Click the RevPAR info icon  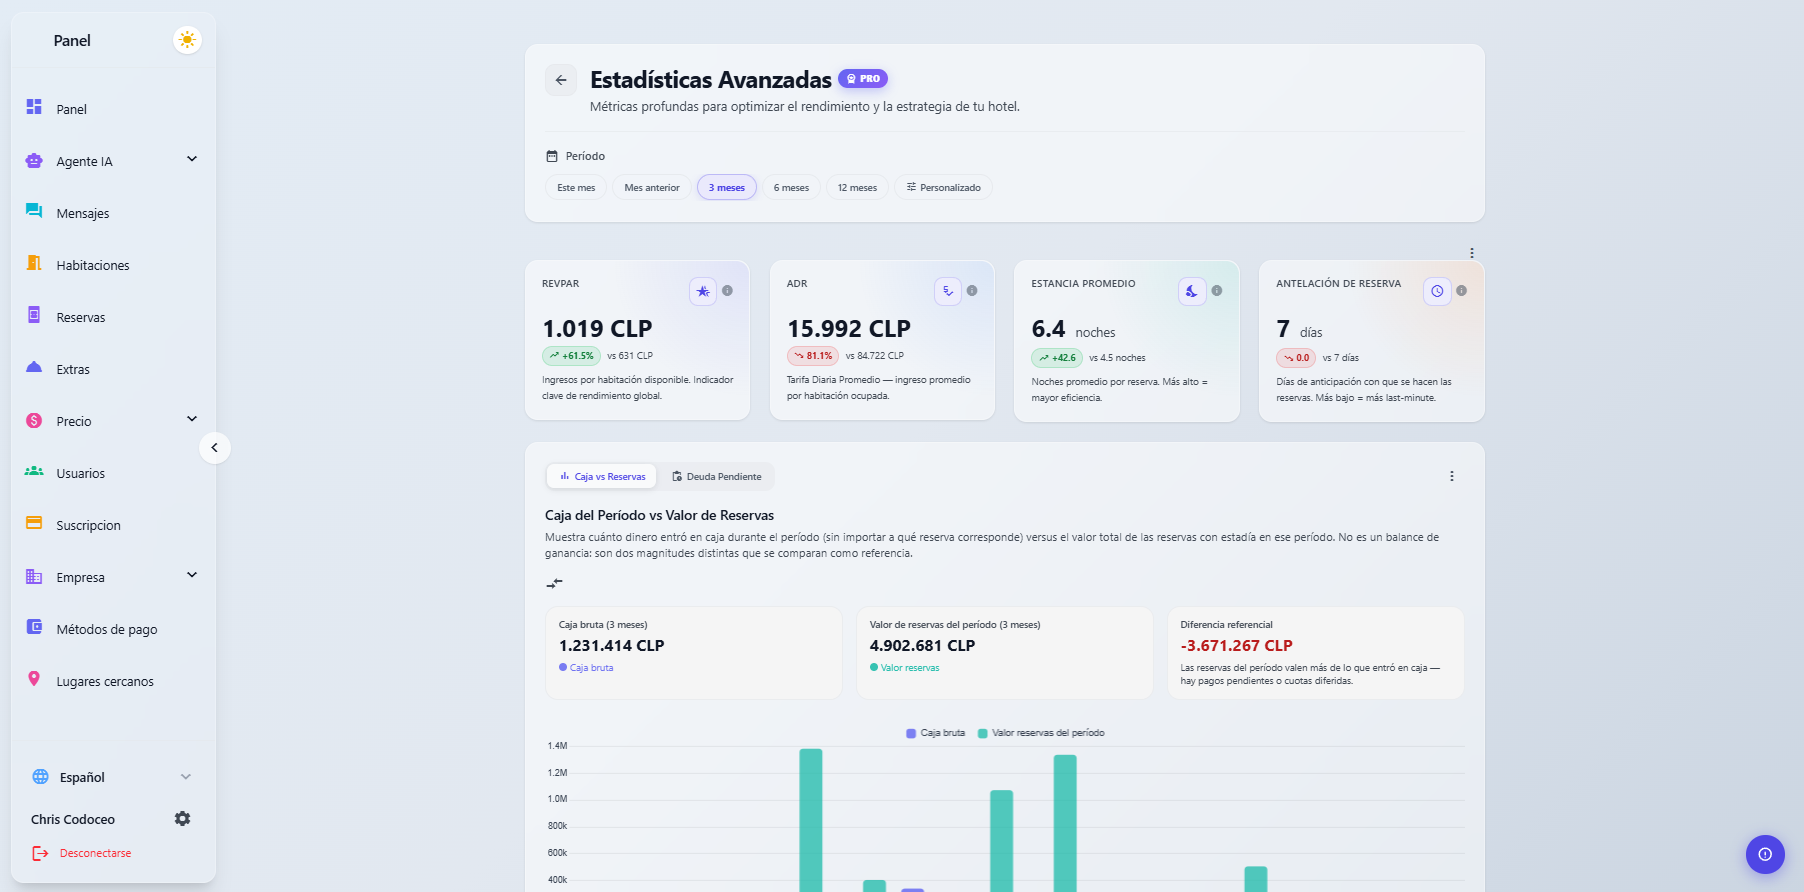click(x=727, y=291)
